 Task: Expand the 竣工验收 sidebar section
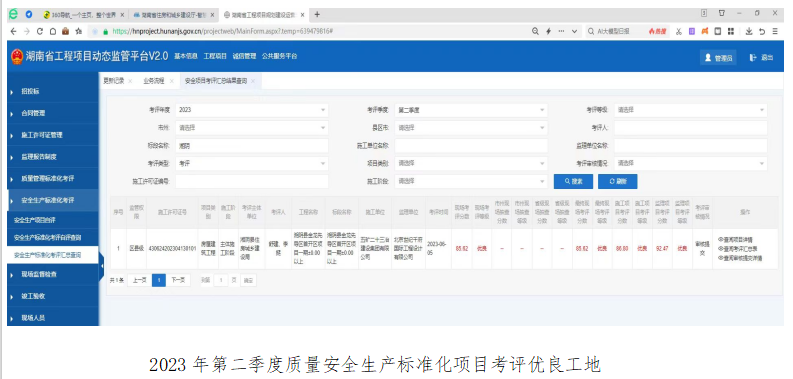53,296
